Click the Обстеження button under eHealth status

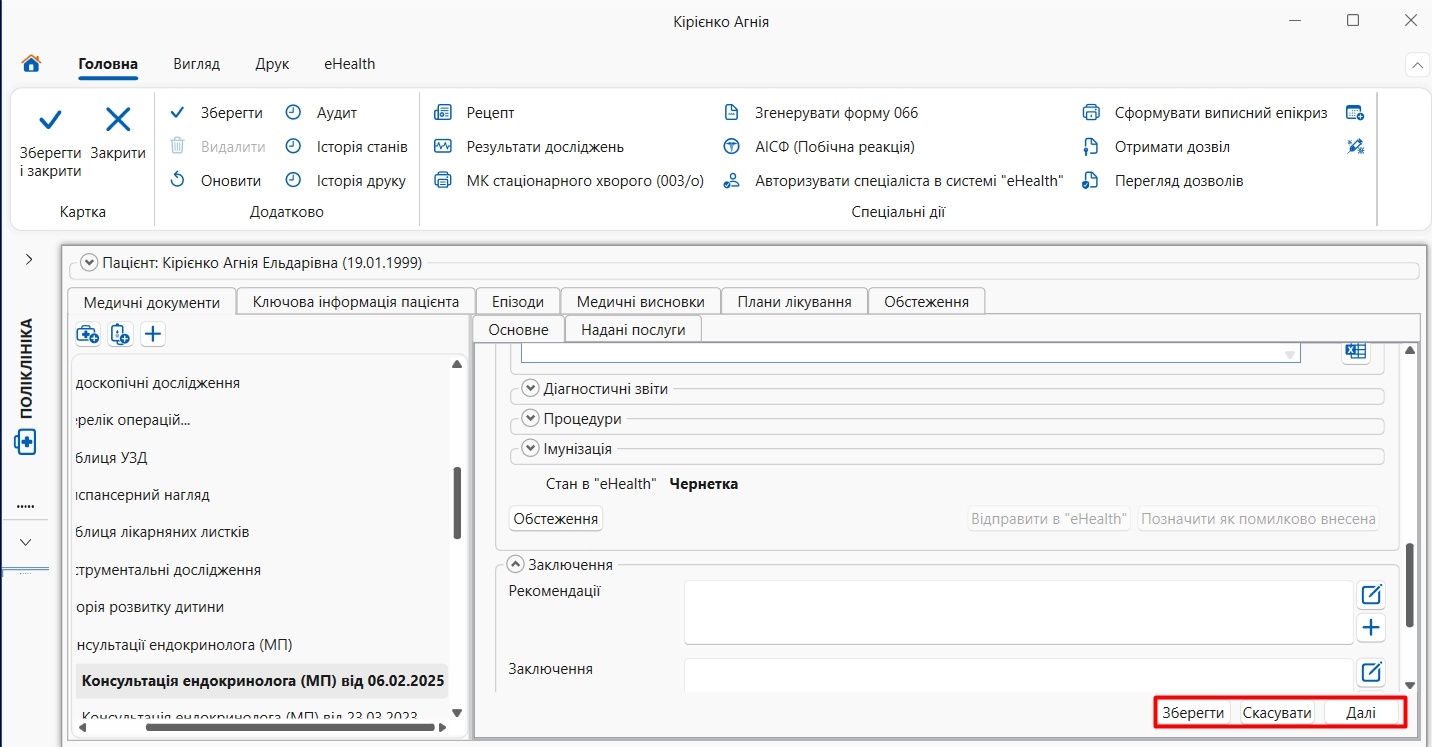(x=556, y=519)
